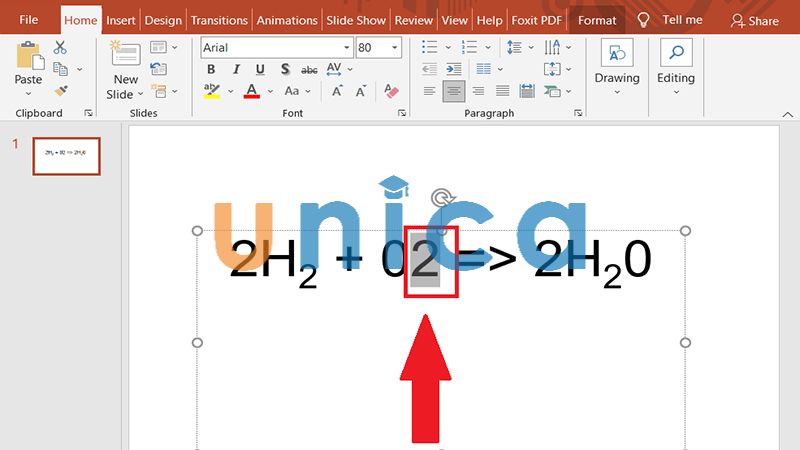The height and width of the screenshot is (450, 800).
Task: Click the Decrease Font Size icon
Action: pyautogui.click(x=361, y=91)
